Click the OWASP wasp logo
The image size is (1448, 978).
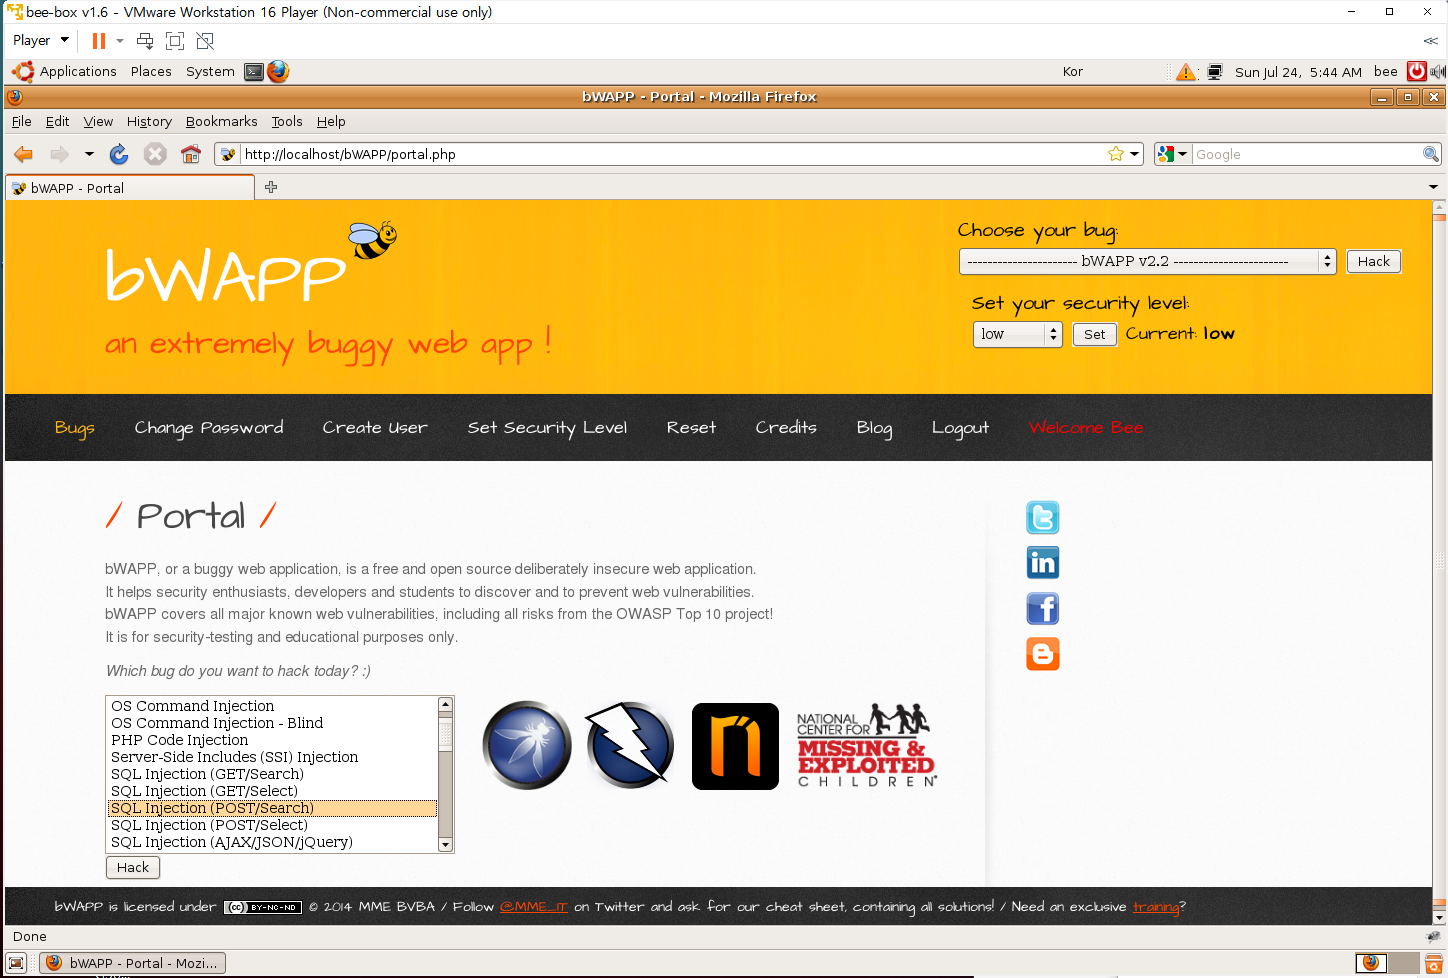pos(527,746)
